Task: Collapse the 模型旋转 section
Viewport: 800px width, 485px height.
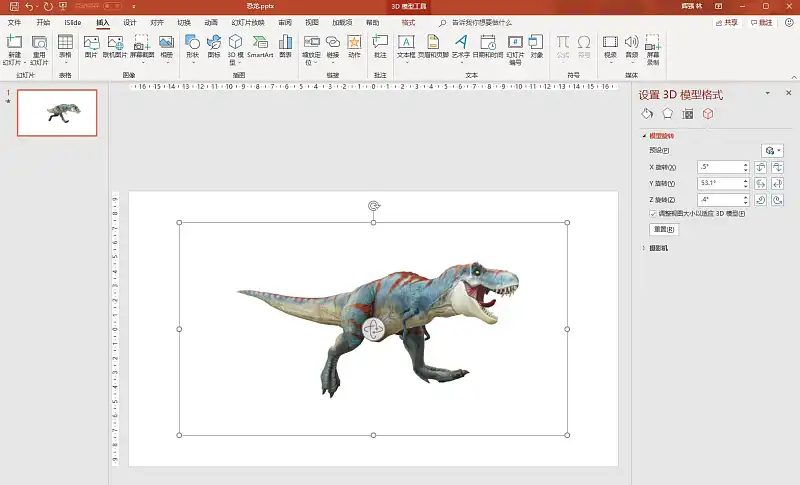Action: point(660,135)
